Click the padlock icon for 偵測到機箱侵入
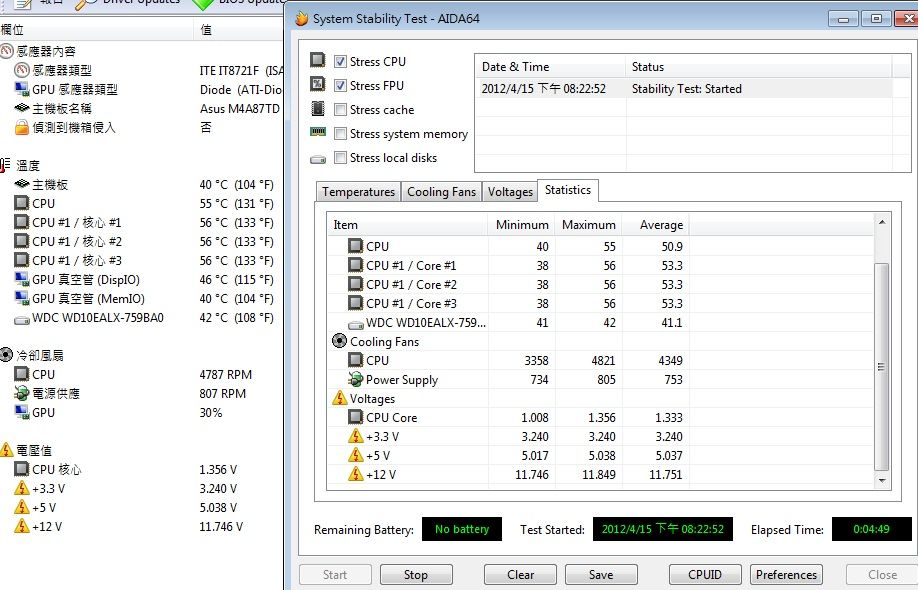The height and width of the screenshot is (590, 918). pos(22,127)
